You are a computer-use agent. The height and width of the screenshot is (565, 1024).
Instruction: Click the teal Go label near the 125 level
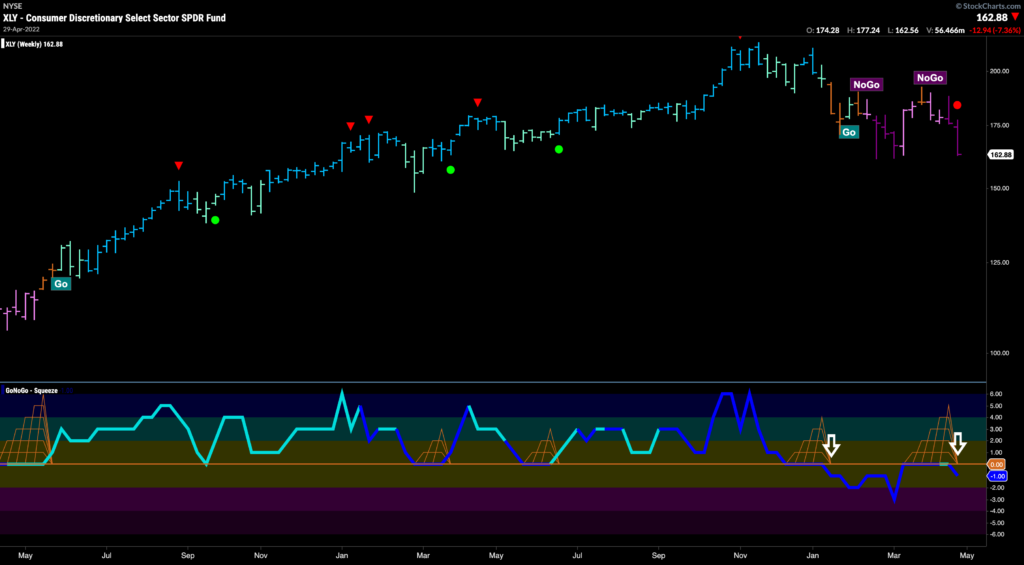[x=61, y=284]
